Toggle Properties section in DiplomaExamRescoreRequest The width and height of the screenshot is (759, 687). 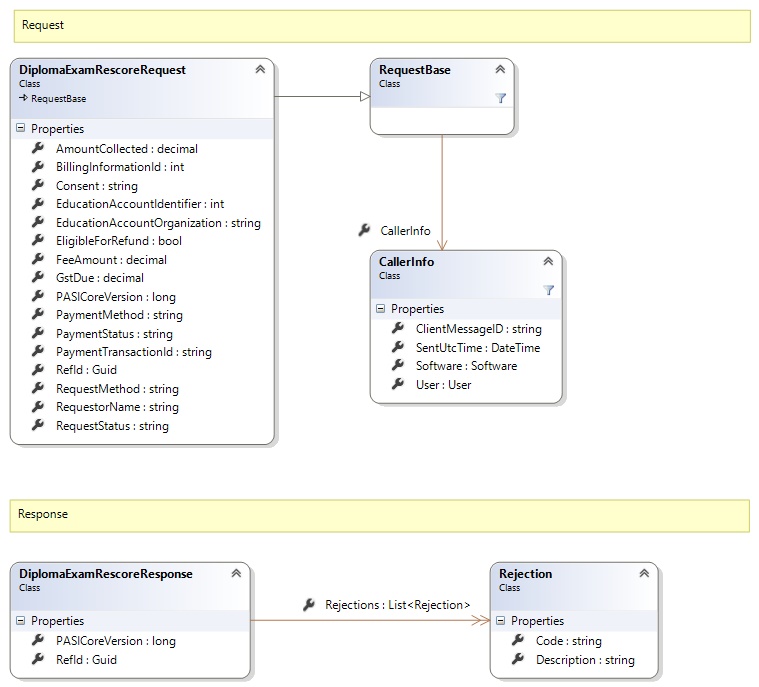pos(20,129)
